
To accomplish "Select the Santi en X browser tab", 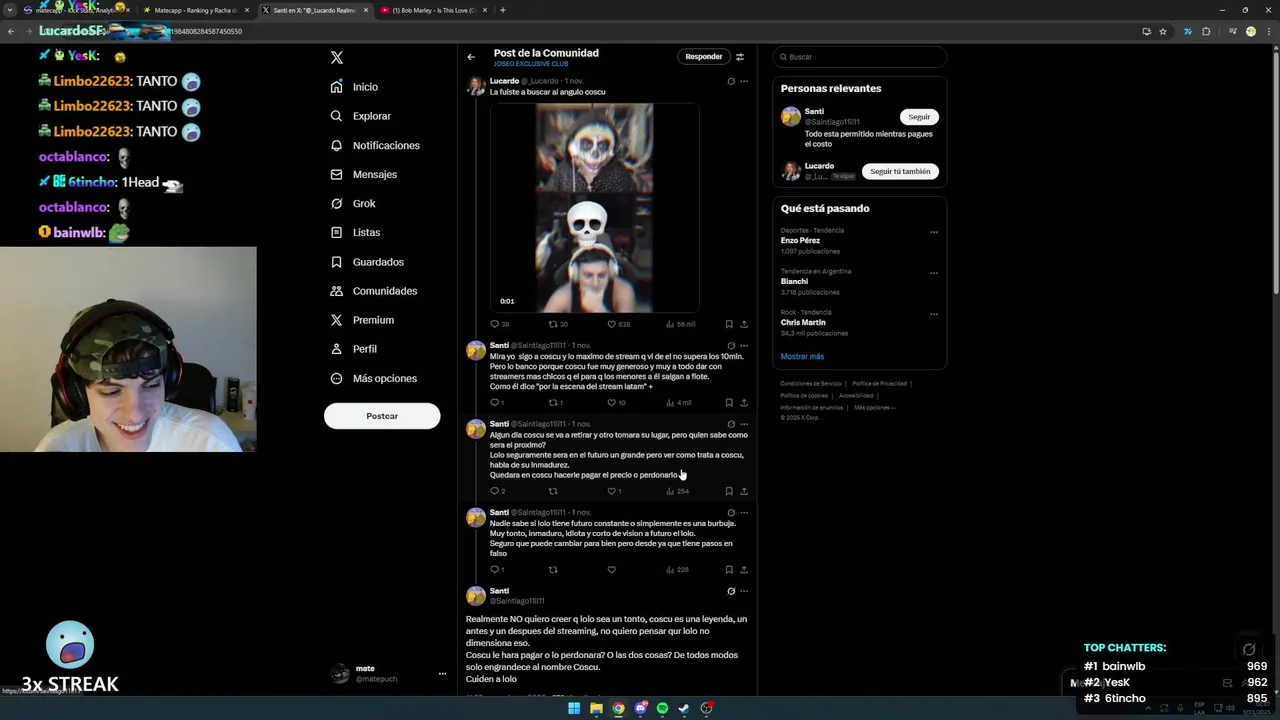I will click(314, 10).
